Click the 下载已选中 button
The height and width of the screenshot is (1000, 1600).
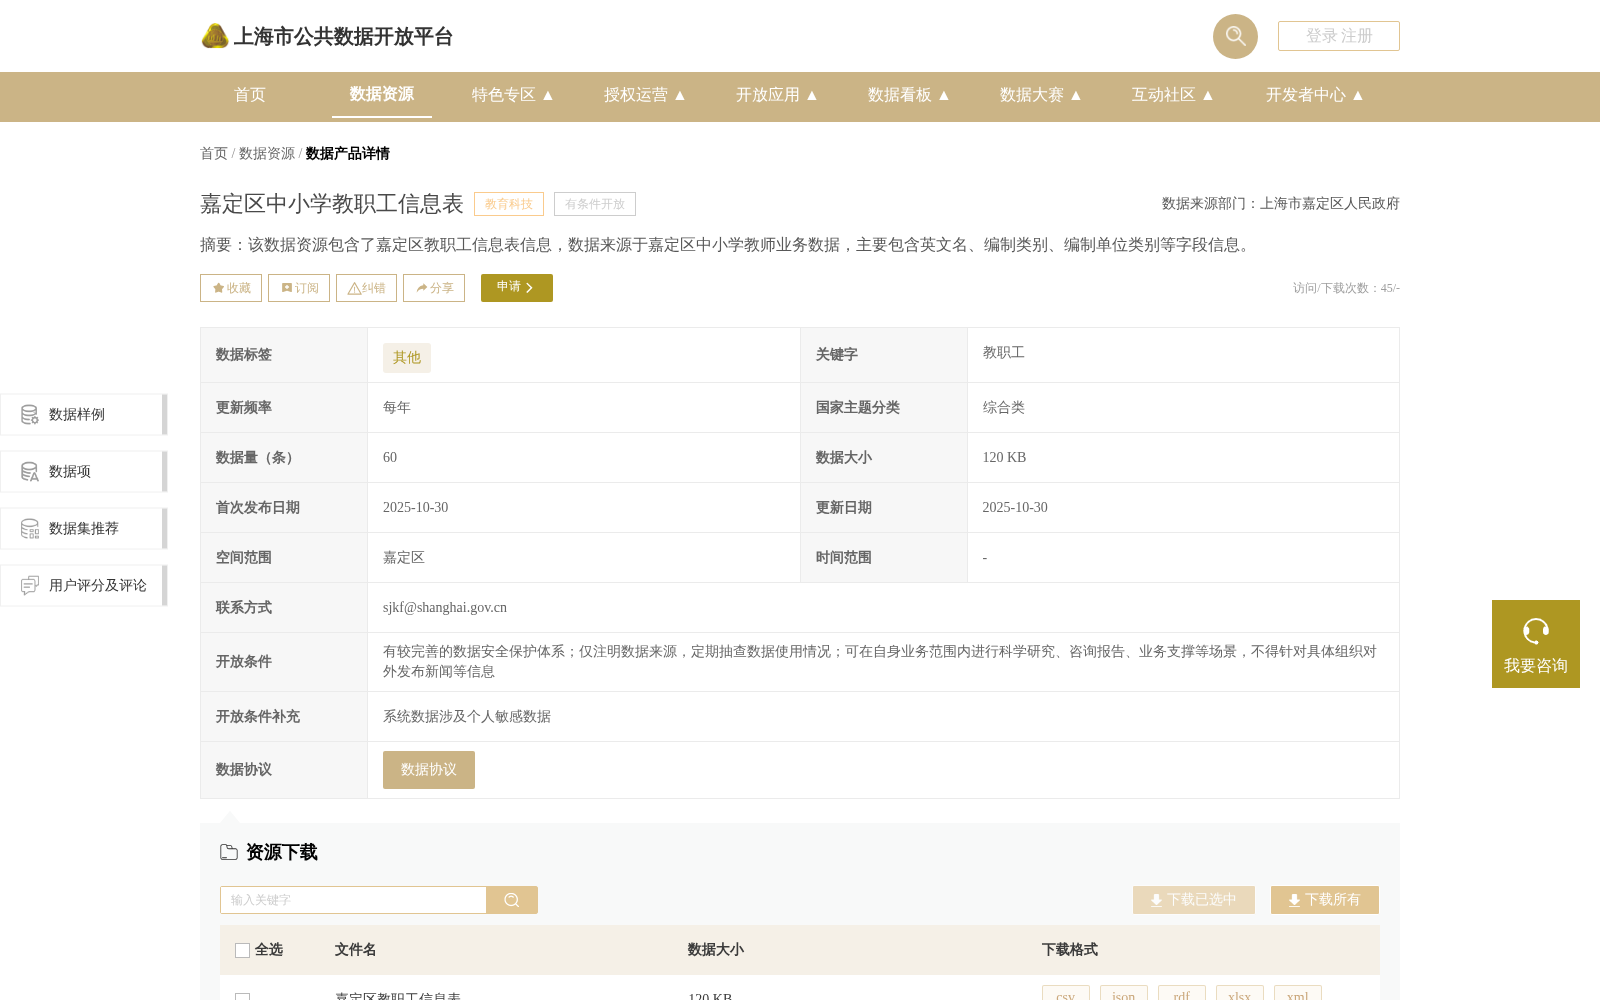pos(1194,900)
